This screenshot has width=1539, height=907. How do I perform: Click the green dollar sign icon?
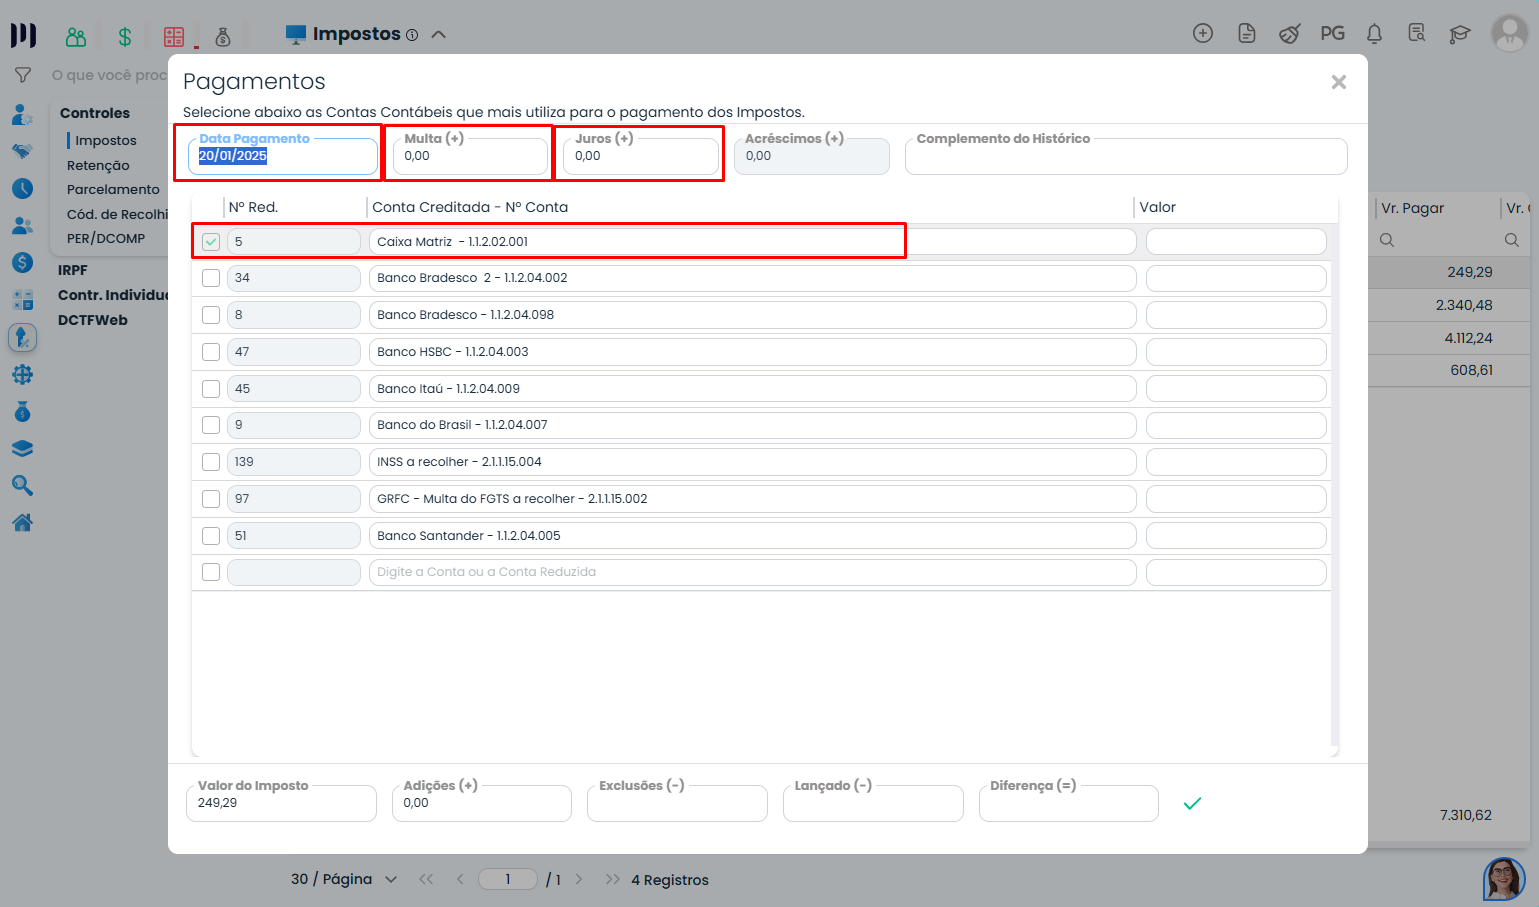[124, 37]
